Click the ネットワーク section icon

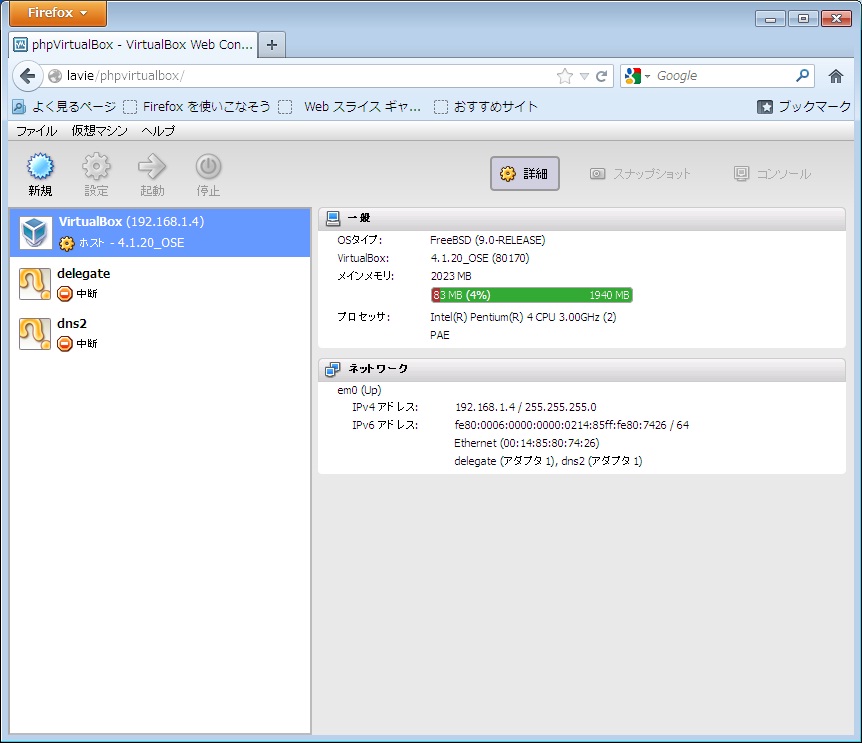[333, 369]
